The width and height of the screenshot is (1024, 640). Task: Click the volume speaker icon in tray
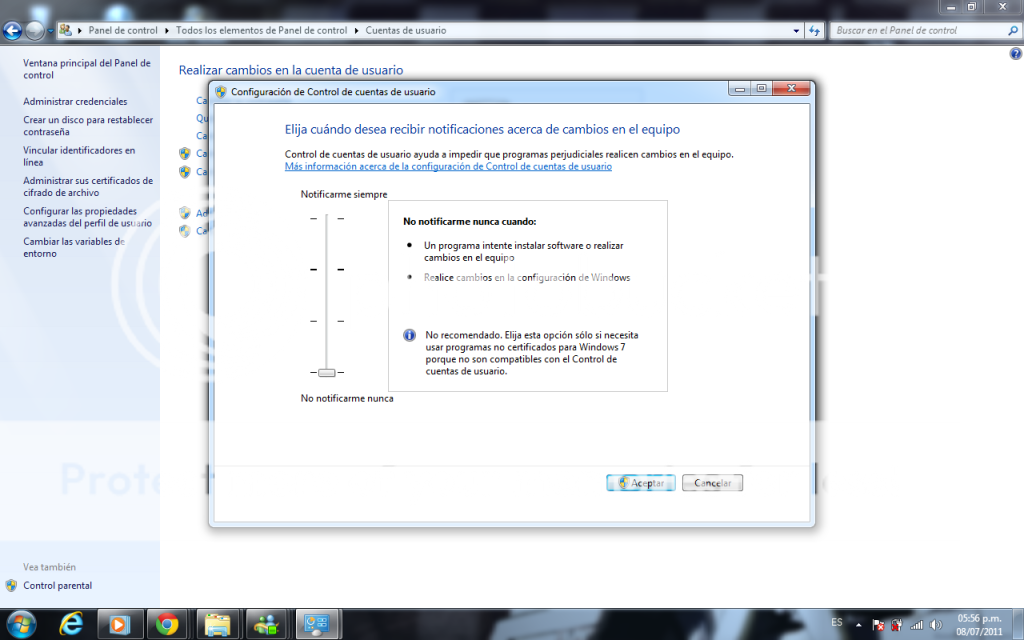click(x=936, y=625)
